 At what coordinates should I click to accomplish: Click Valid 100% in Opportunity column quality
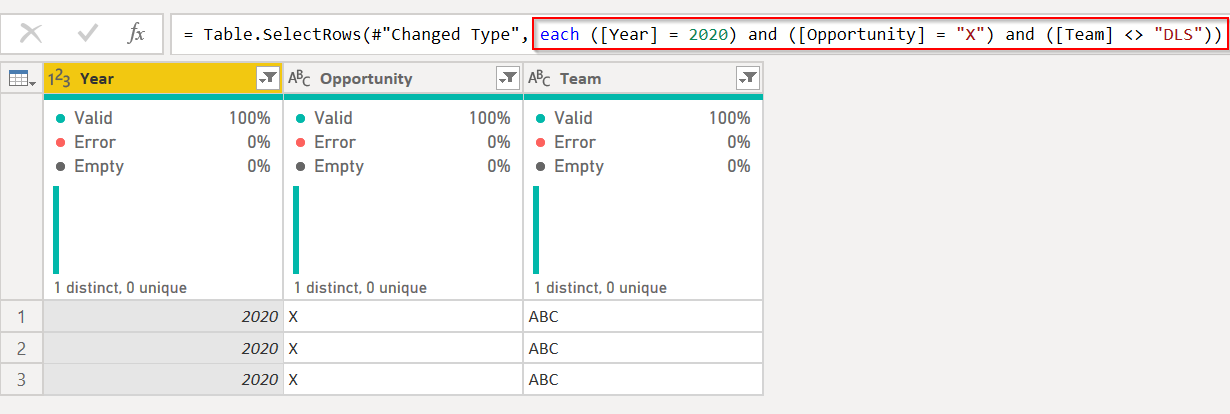(x=403, y=118)
